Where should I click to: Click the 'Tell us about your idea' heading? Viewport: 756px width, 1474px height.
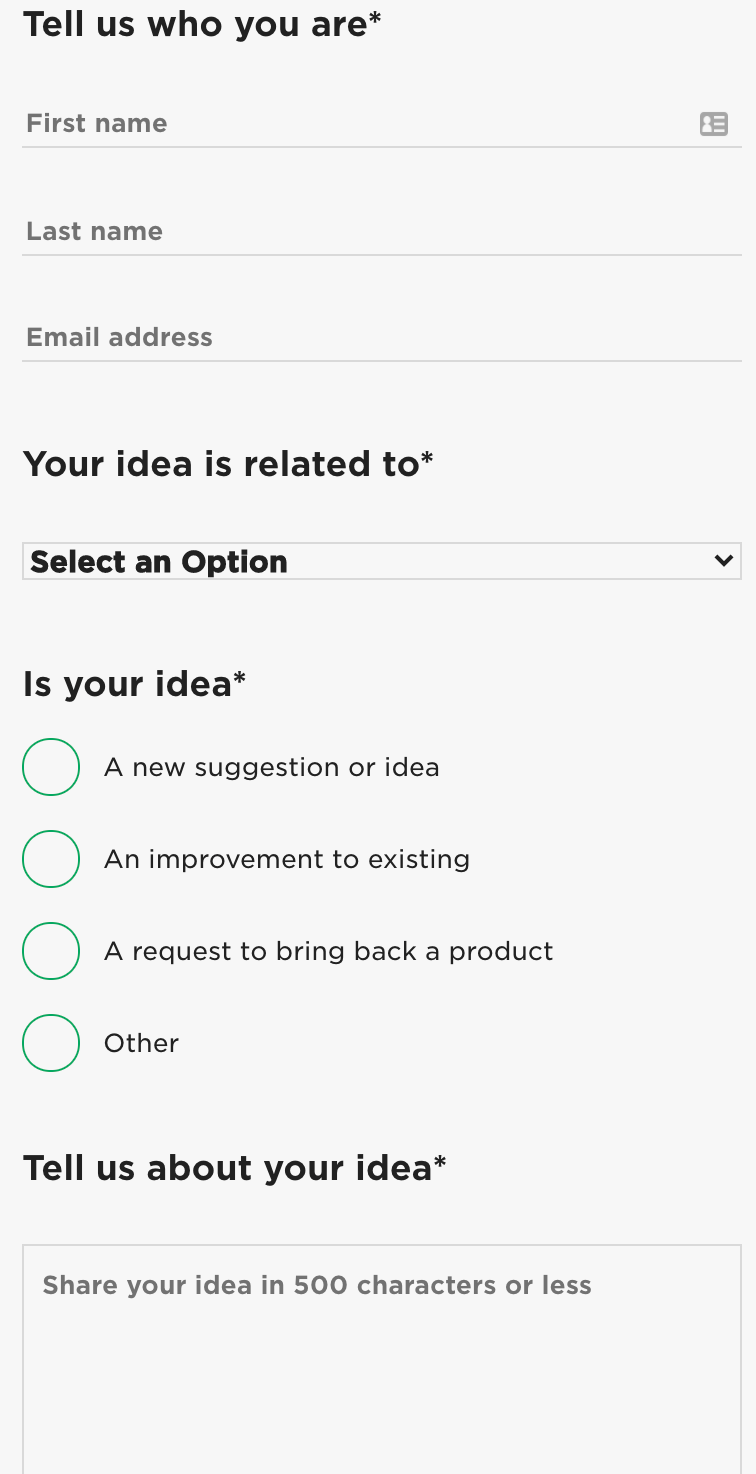click(234, 1168)
